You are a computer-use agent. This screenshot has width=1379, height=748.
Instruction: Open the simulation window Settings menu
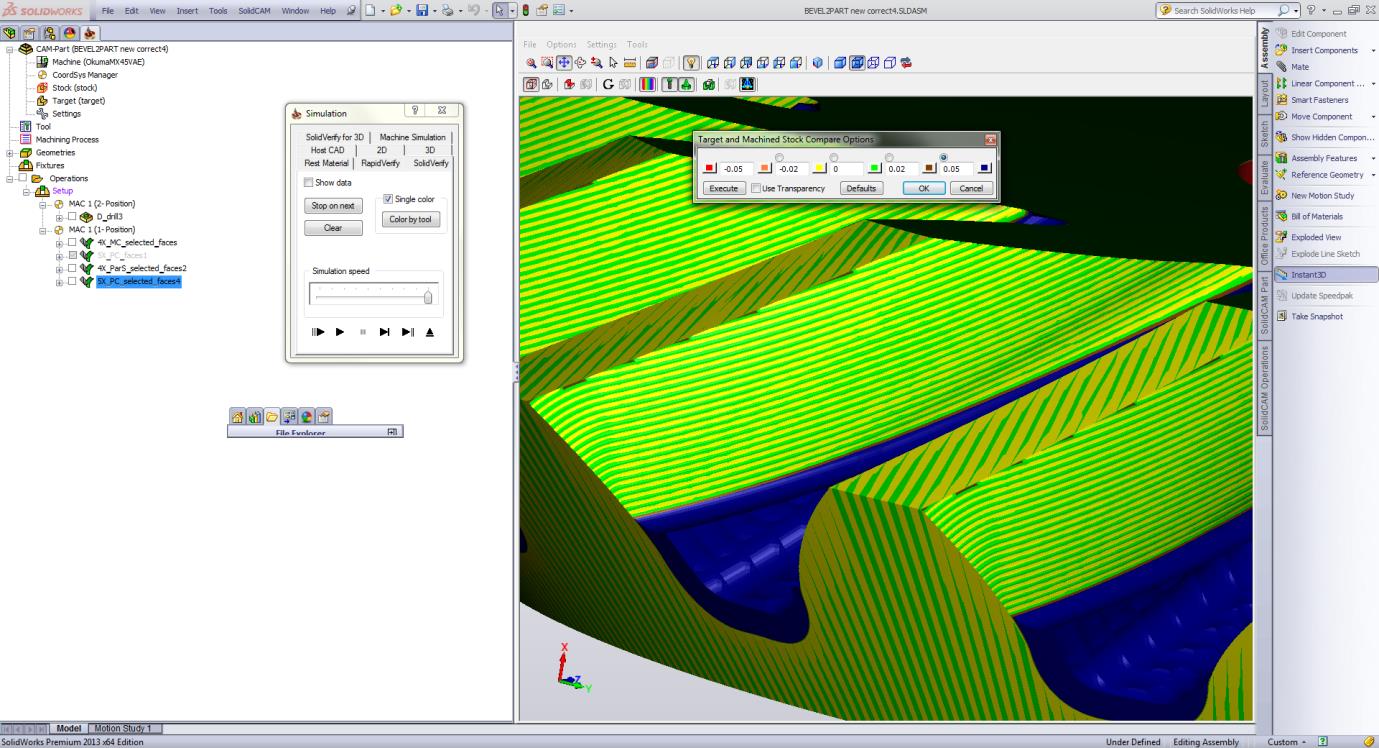click(x=602, y=44)
